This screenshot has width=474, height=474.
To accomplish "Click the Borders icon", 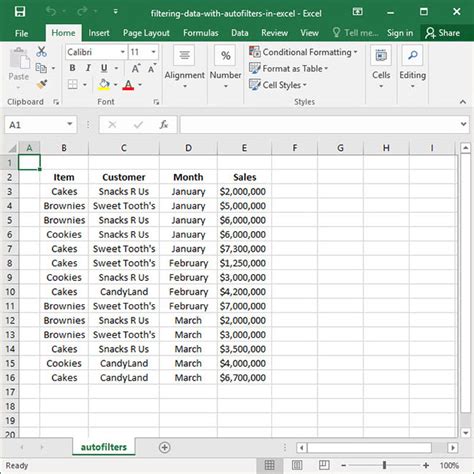I will pyautogui.click(x=72, y=85).
